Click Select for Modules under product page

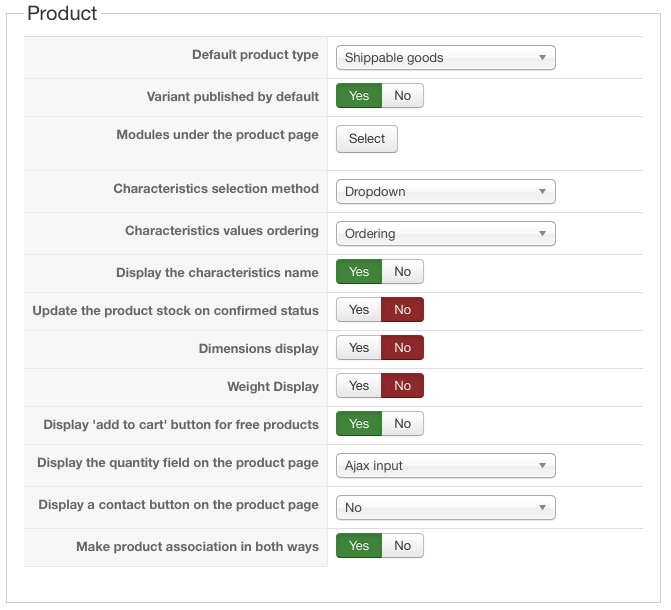(366, 139)
